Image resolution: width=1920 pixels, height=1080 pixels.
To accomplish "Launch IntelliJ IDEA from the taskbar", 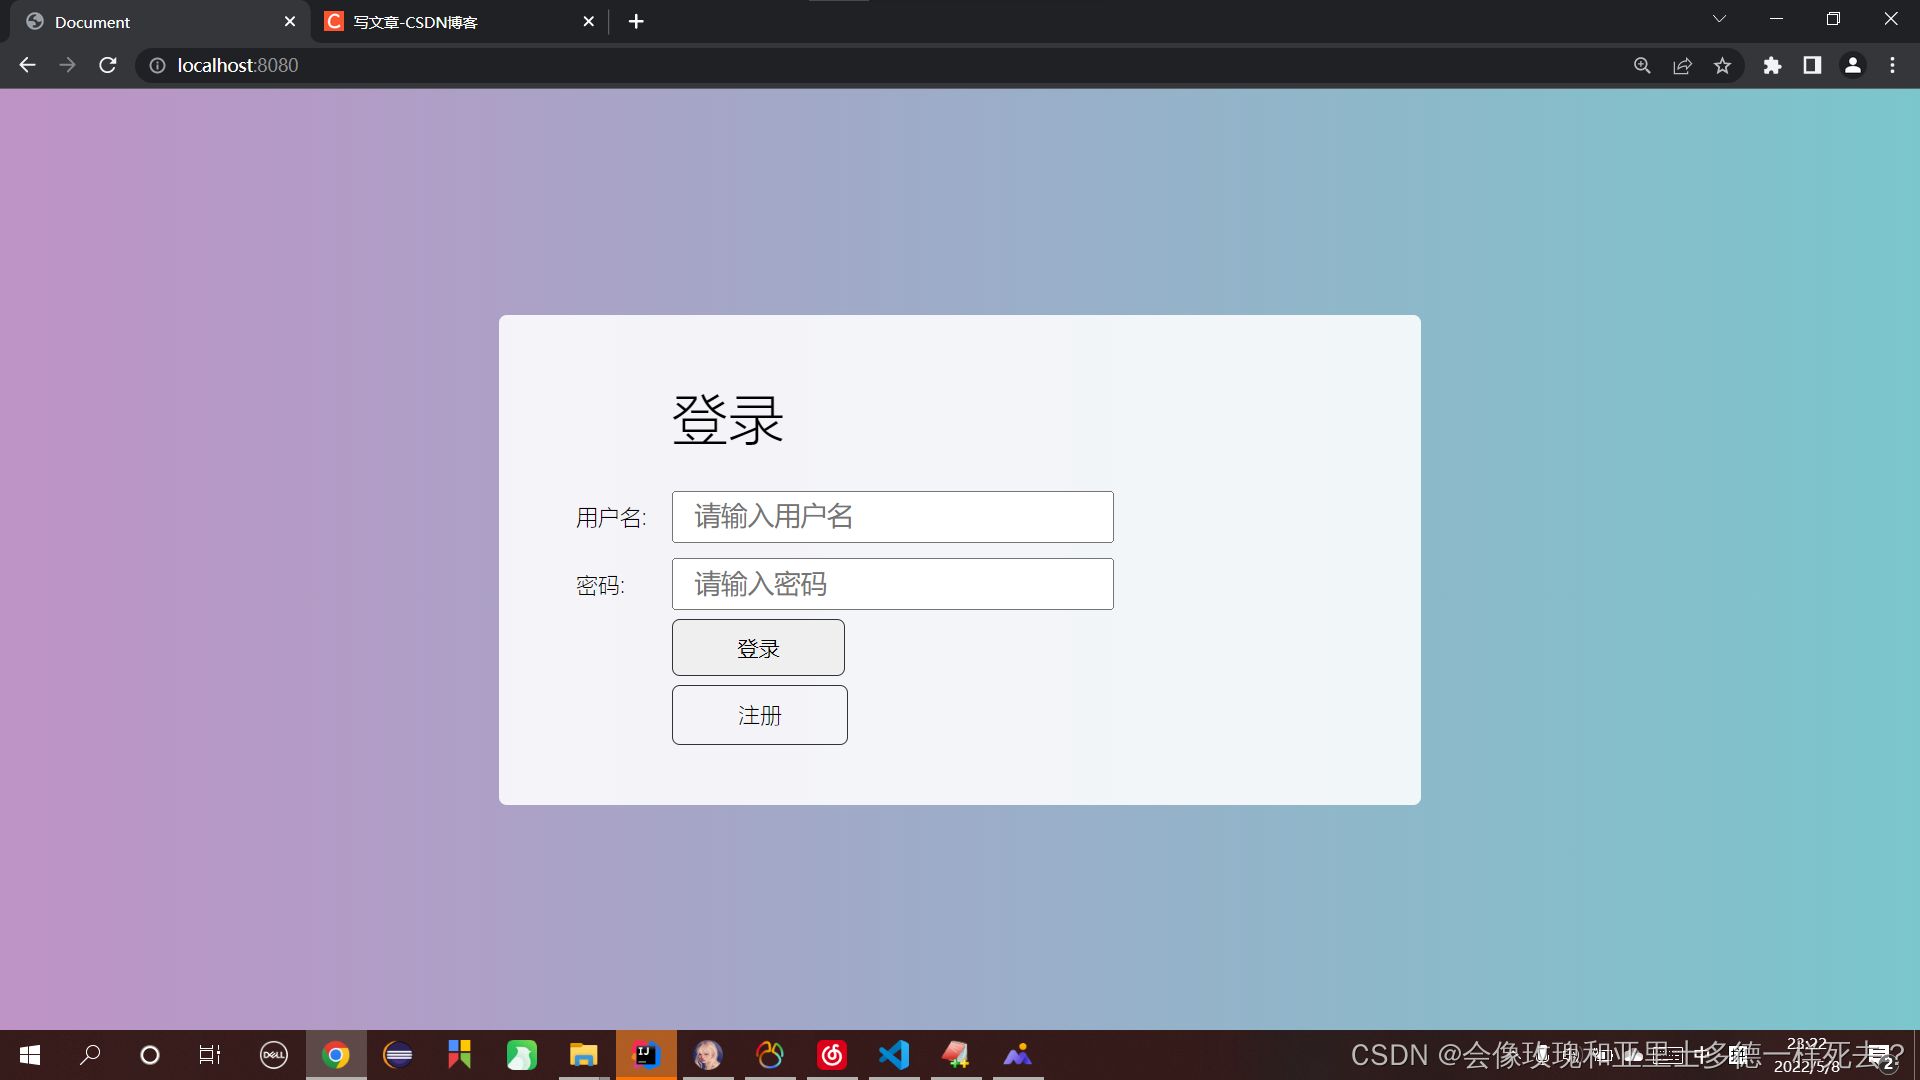I will (646, 1055).
